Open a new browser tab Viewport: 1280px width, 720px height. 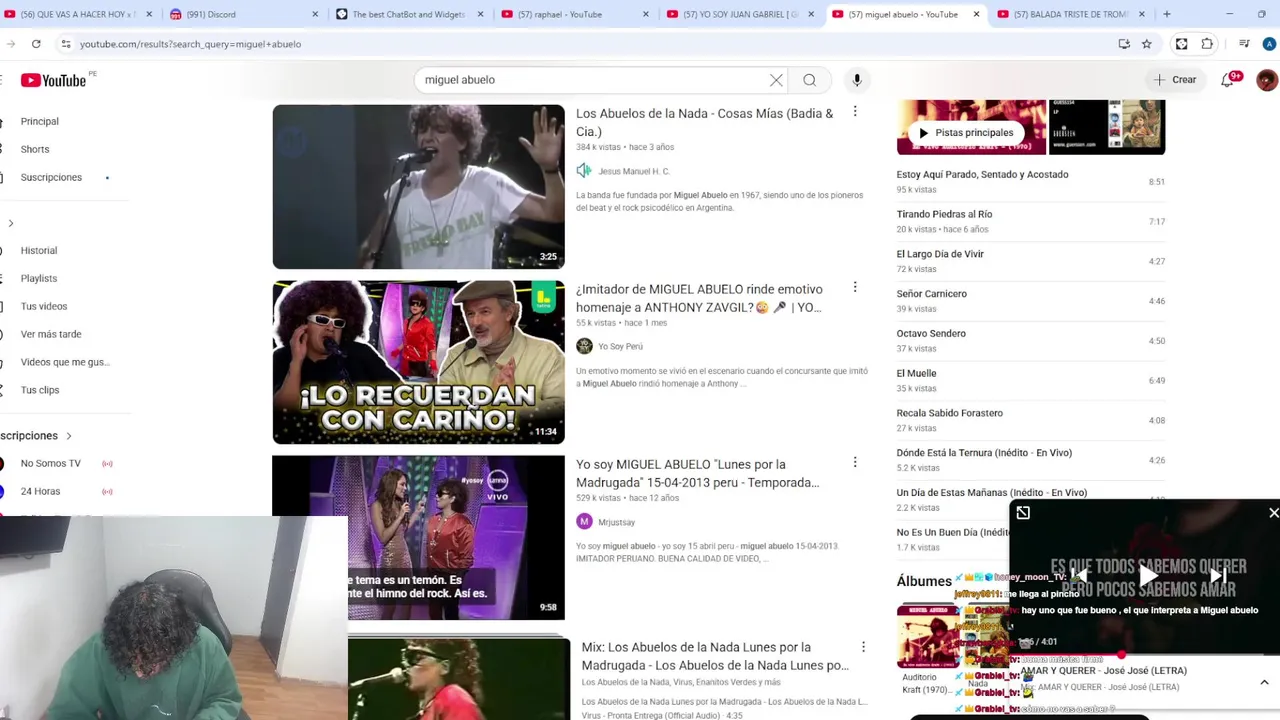coord(1167,14)
